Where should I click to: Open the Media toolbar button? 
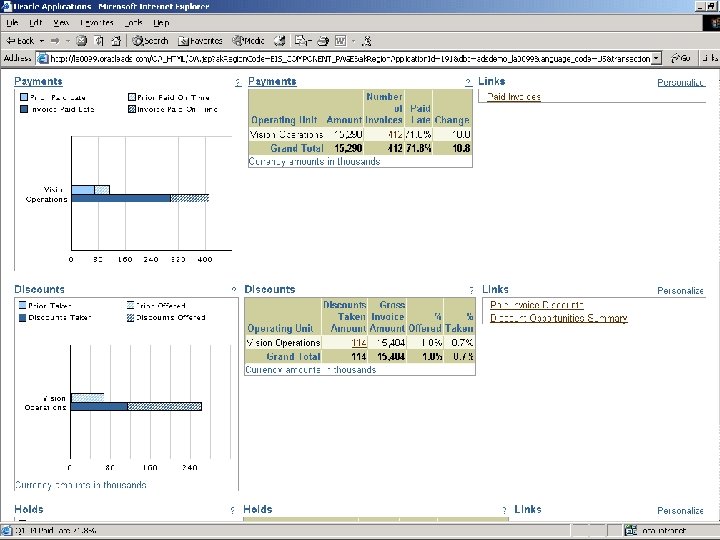[248, 41]
